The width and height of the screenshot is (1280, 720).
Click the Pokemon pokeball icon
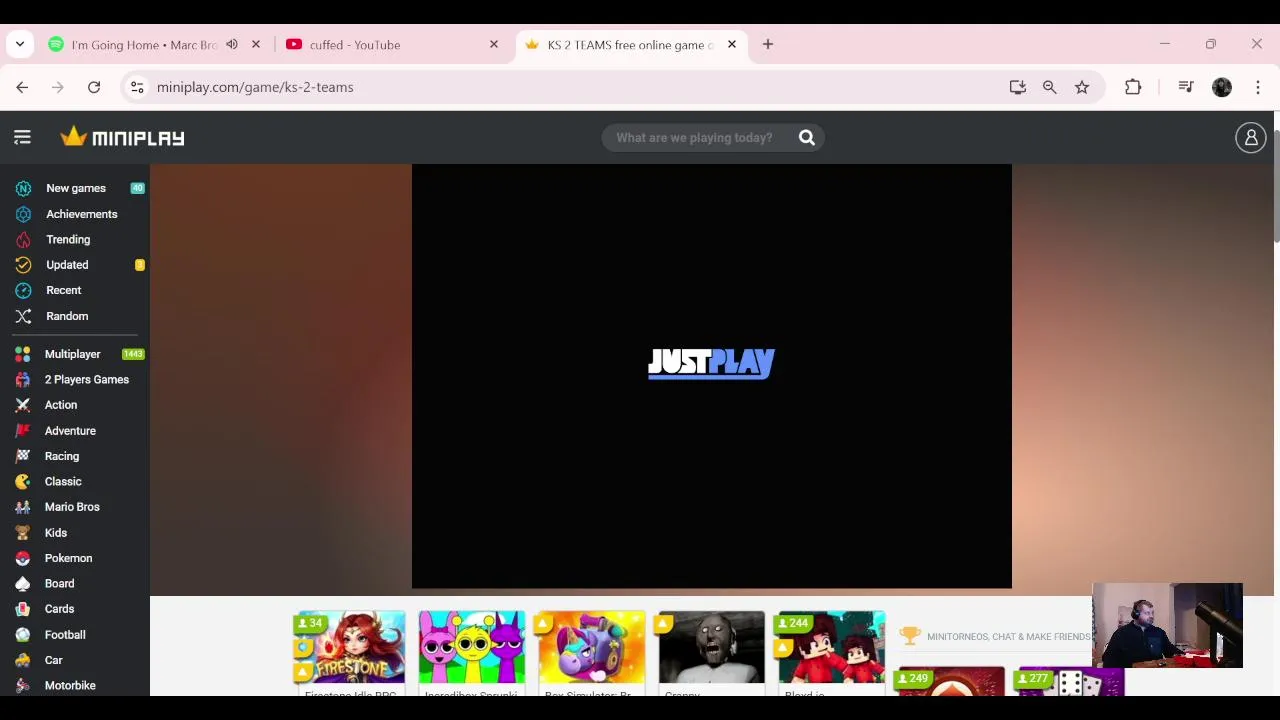point(23,558)
